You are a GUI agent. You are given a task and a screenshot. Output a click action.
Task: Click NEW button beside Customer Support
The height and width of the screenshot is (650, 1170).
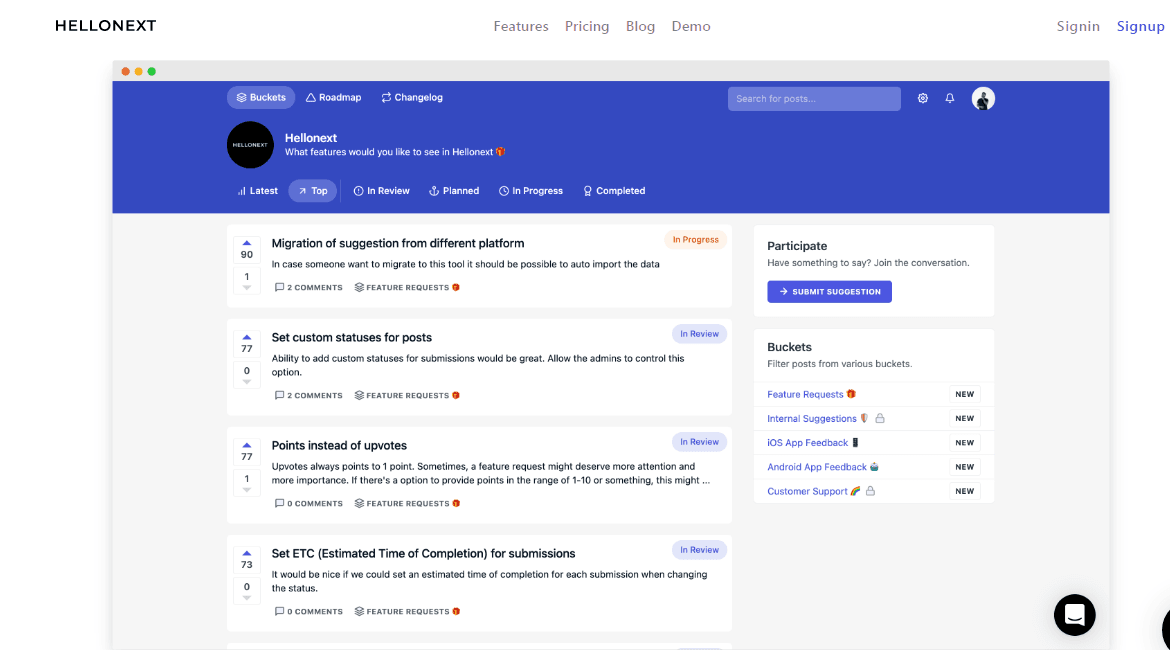click(965, 491)
